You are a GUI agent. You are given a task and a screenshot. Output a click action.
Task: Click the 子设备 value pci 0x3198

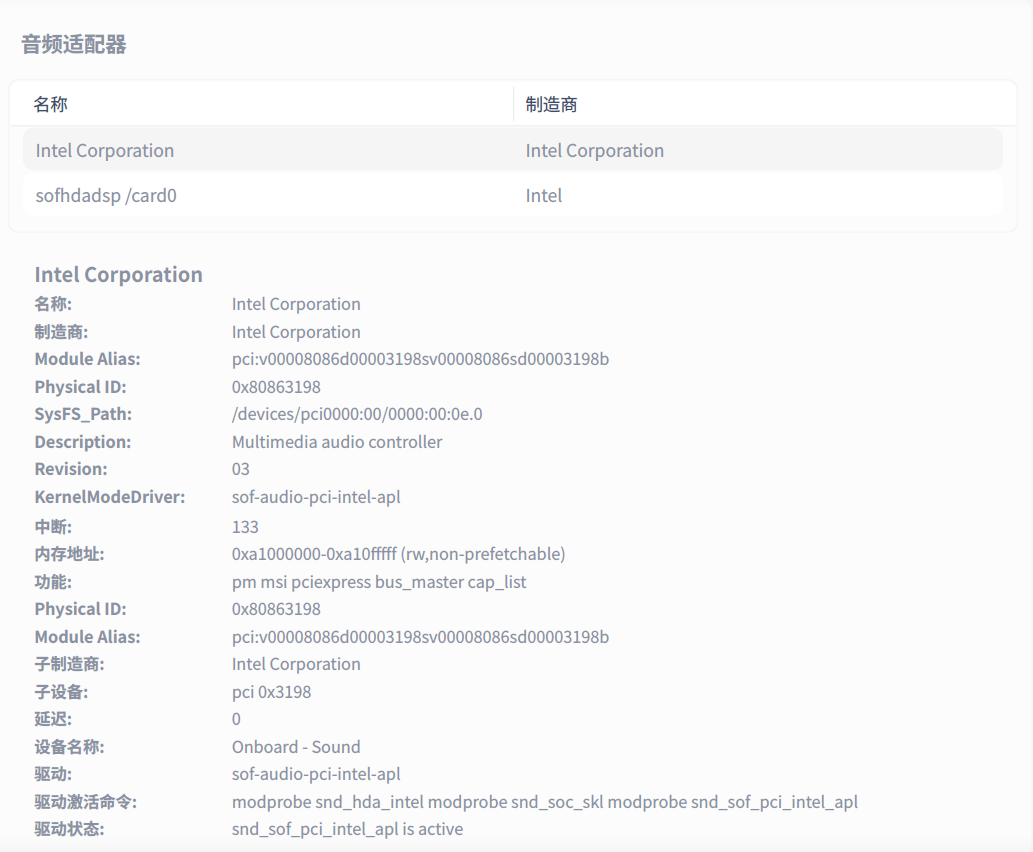pyautogui.click(x=270, y=691)
